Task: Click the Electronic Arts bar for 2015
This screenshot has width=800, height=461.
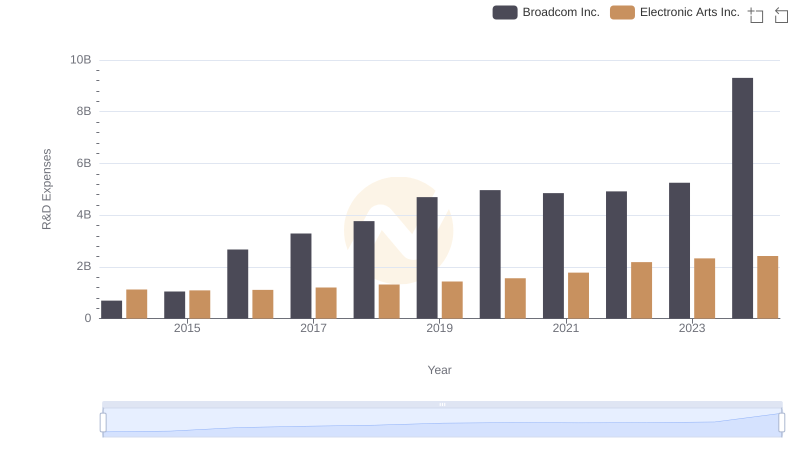Action: pos(199,304)
